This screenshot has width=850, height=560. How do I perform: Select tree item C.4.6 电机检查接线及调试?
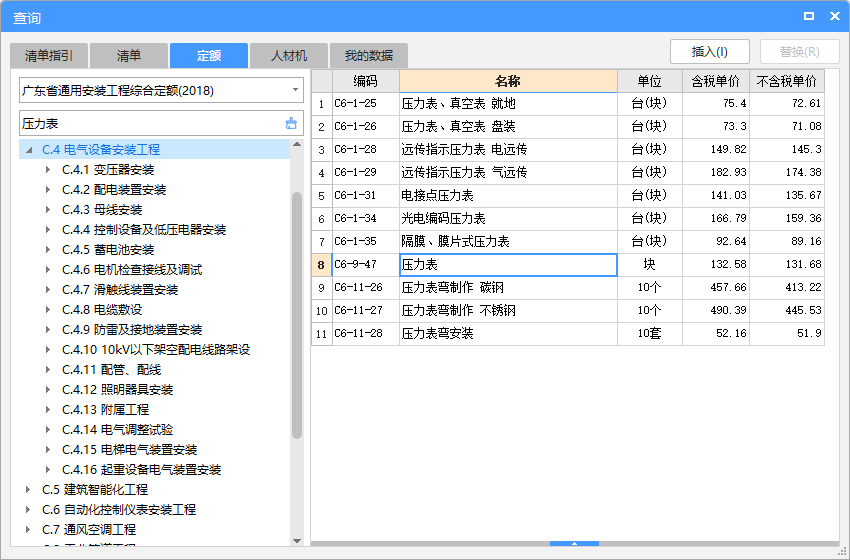132,270
